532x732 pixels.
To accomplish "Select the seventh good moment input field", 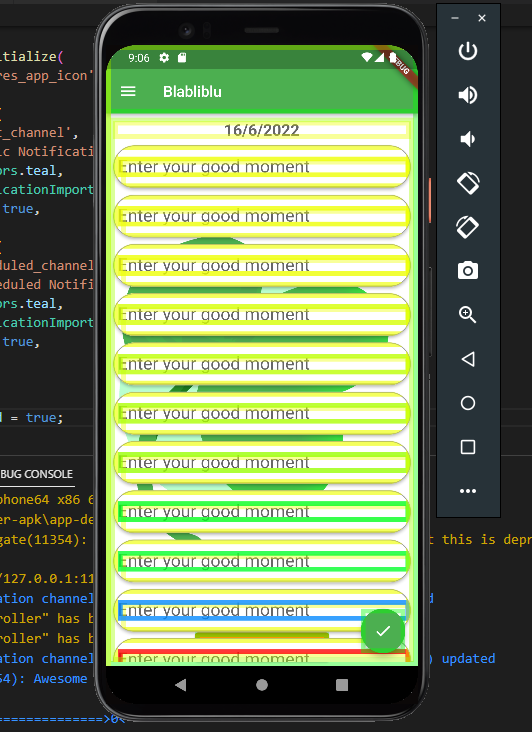I will coord(262,462).
